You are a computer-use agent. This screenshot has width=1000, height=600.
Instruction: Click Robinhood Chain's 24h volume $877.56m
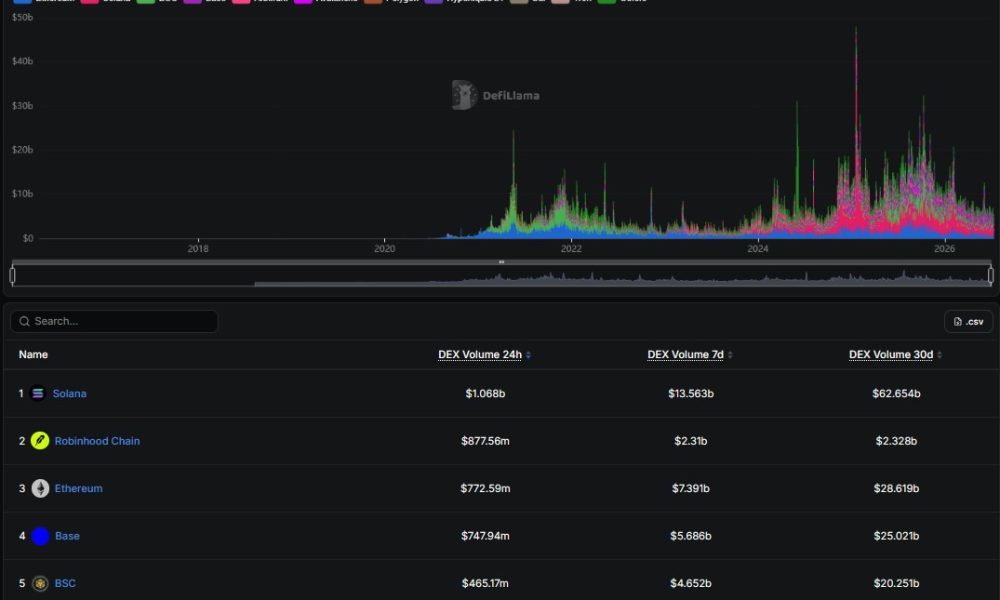[485, 441]
